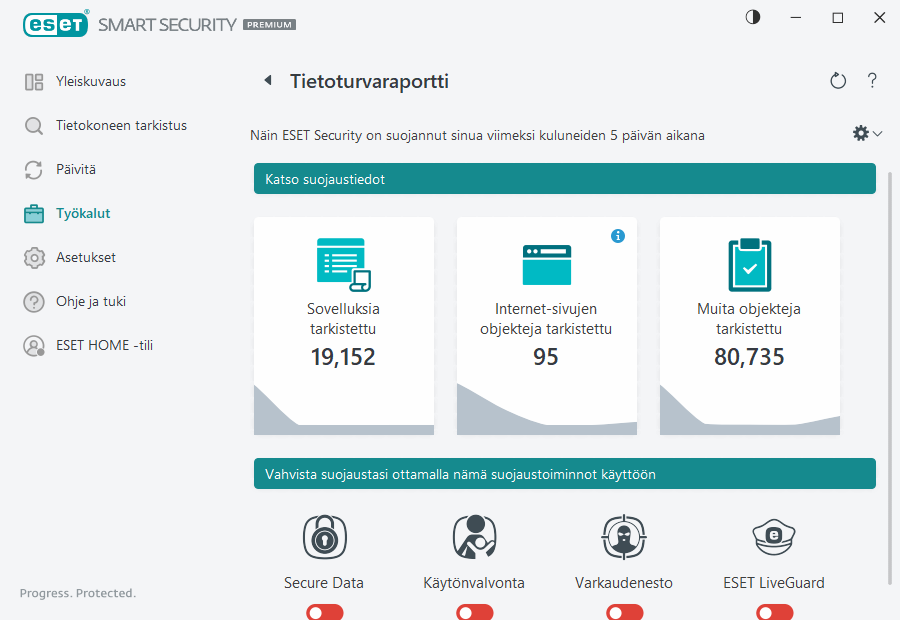Go back using the arrow near Tietoturvaportti
This screenshot has width=900, height=620.
tap(266, 78)
